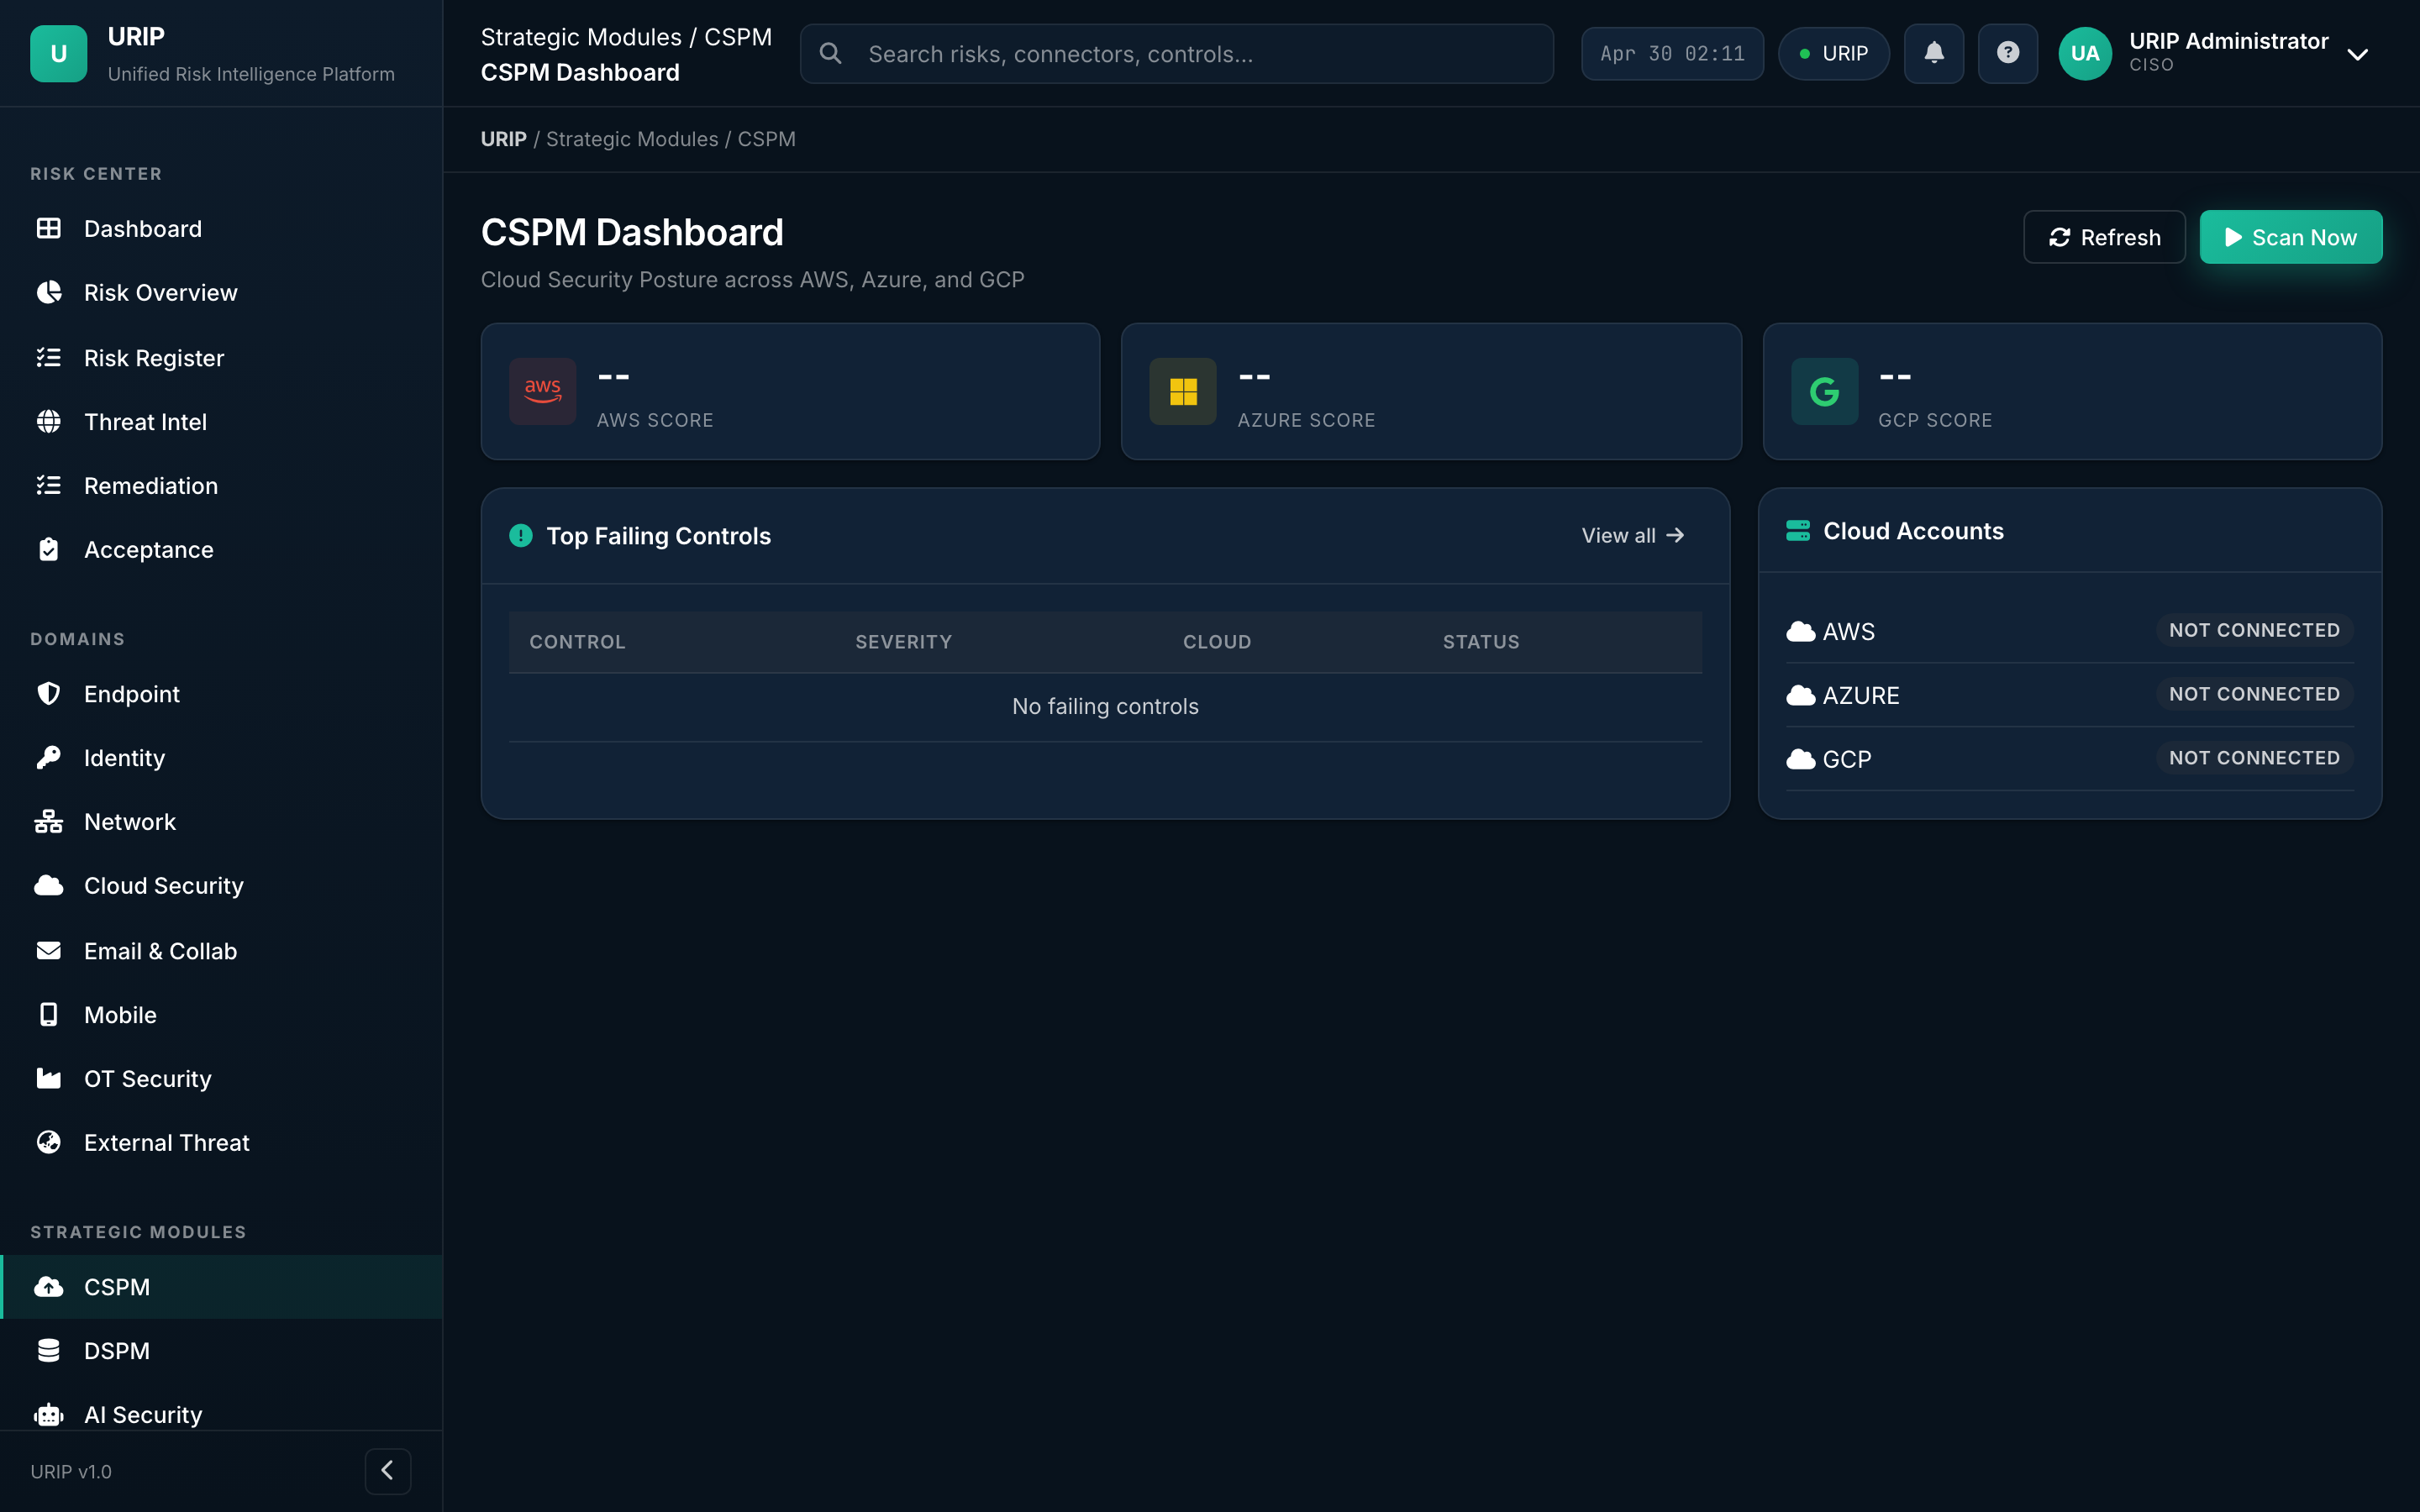Screen dimensions: 2420x1512
Task: Click the Top Failing Controls alert icon
Action: tap(521, 535)
